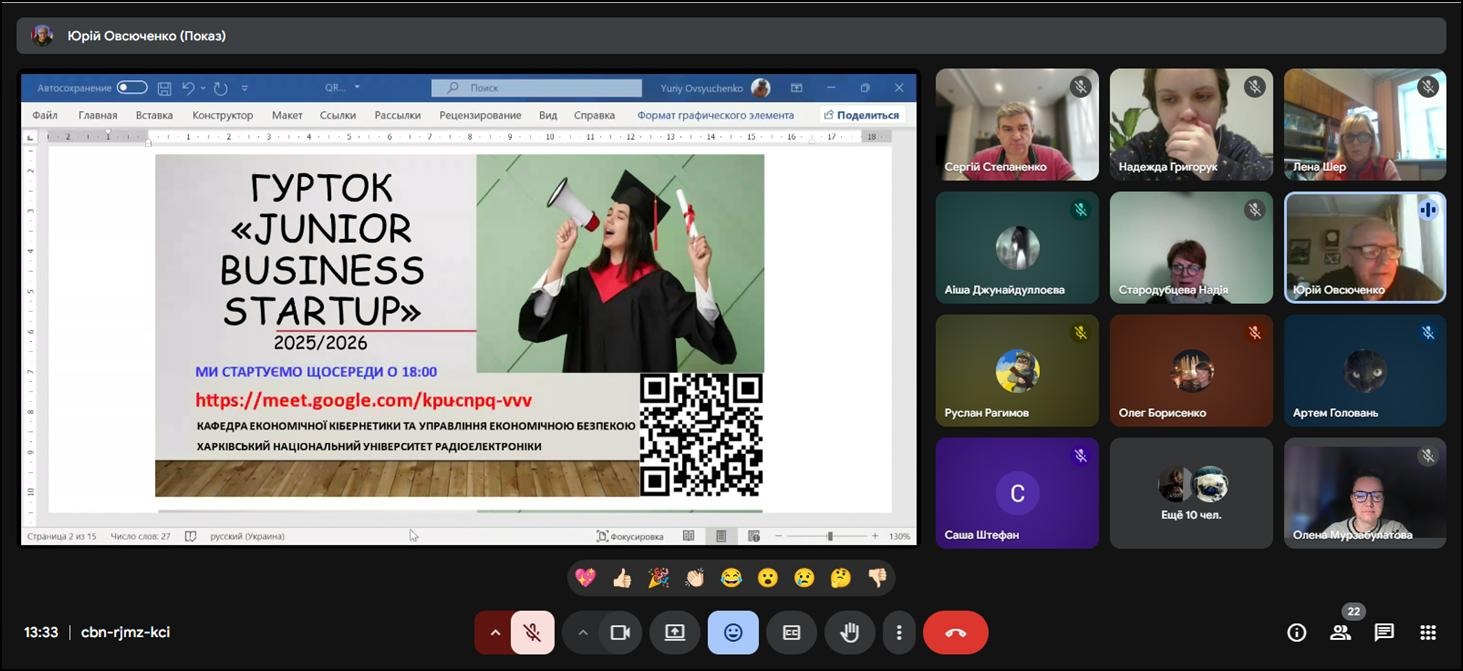The height and width of the screenshot is (671, 1463).
Task: Start presenting your screen
Action: point(675,632)
